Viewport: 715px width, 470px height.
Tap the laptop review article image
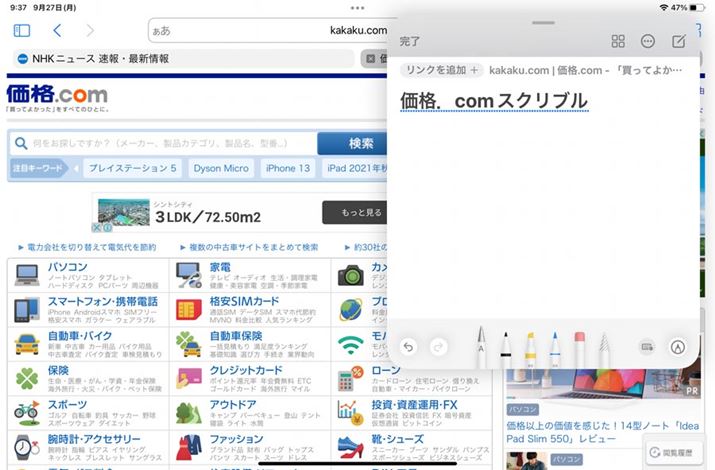click(602, 383)
